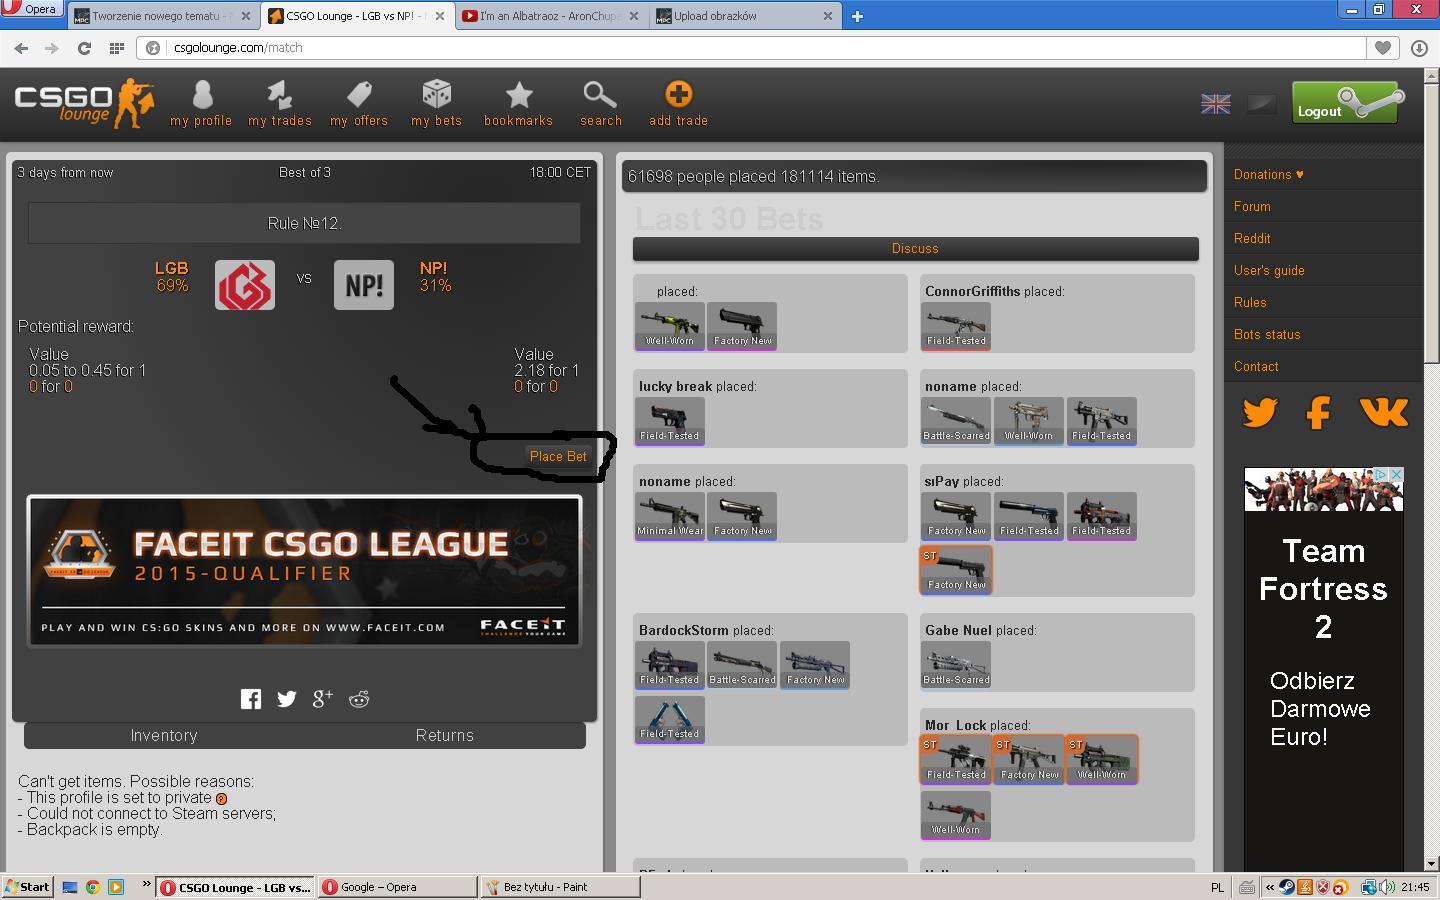Switch to Upload obrazków tab

pyautogui.click(x=744, y=16)
